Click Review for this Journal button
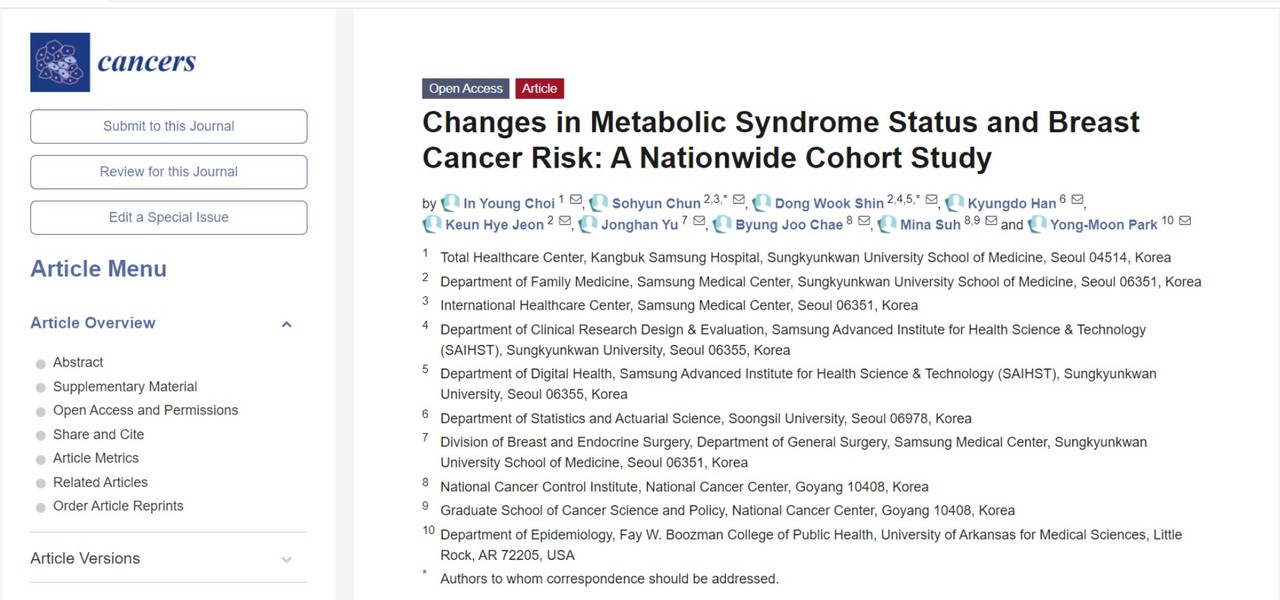 click(169, 172)
